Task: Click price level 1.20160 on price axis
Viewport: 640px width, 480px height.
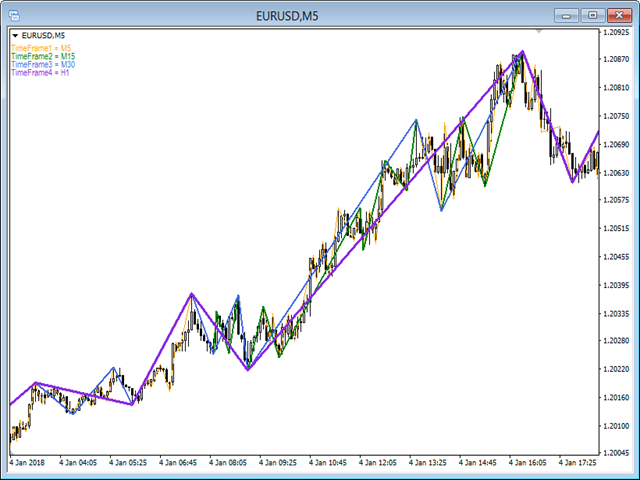Action: pyautogui.click(x=616, y=397)
